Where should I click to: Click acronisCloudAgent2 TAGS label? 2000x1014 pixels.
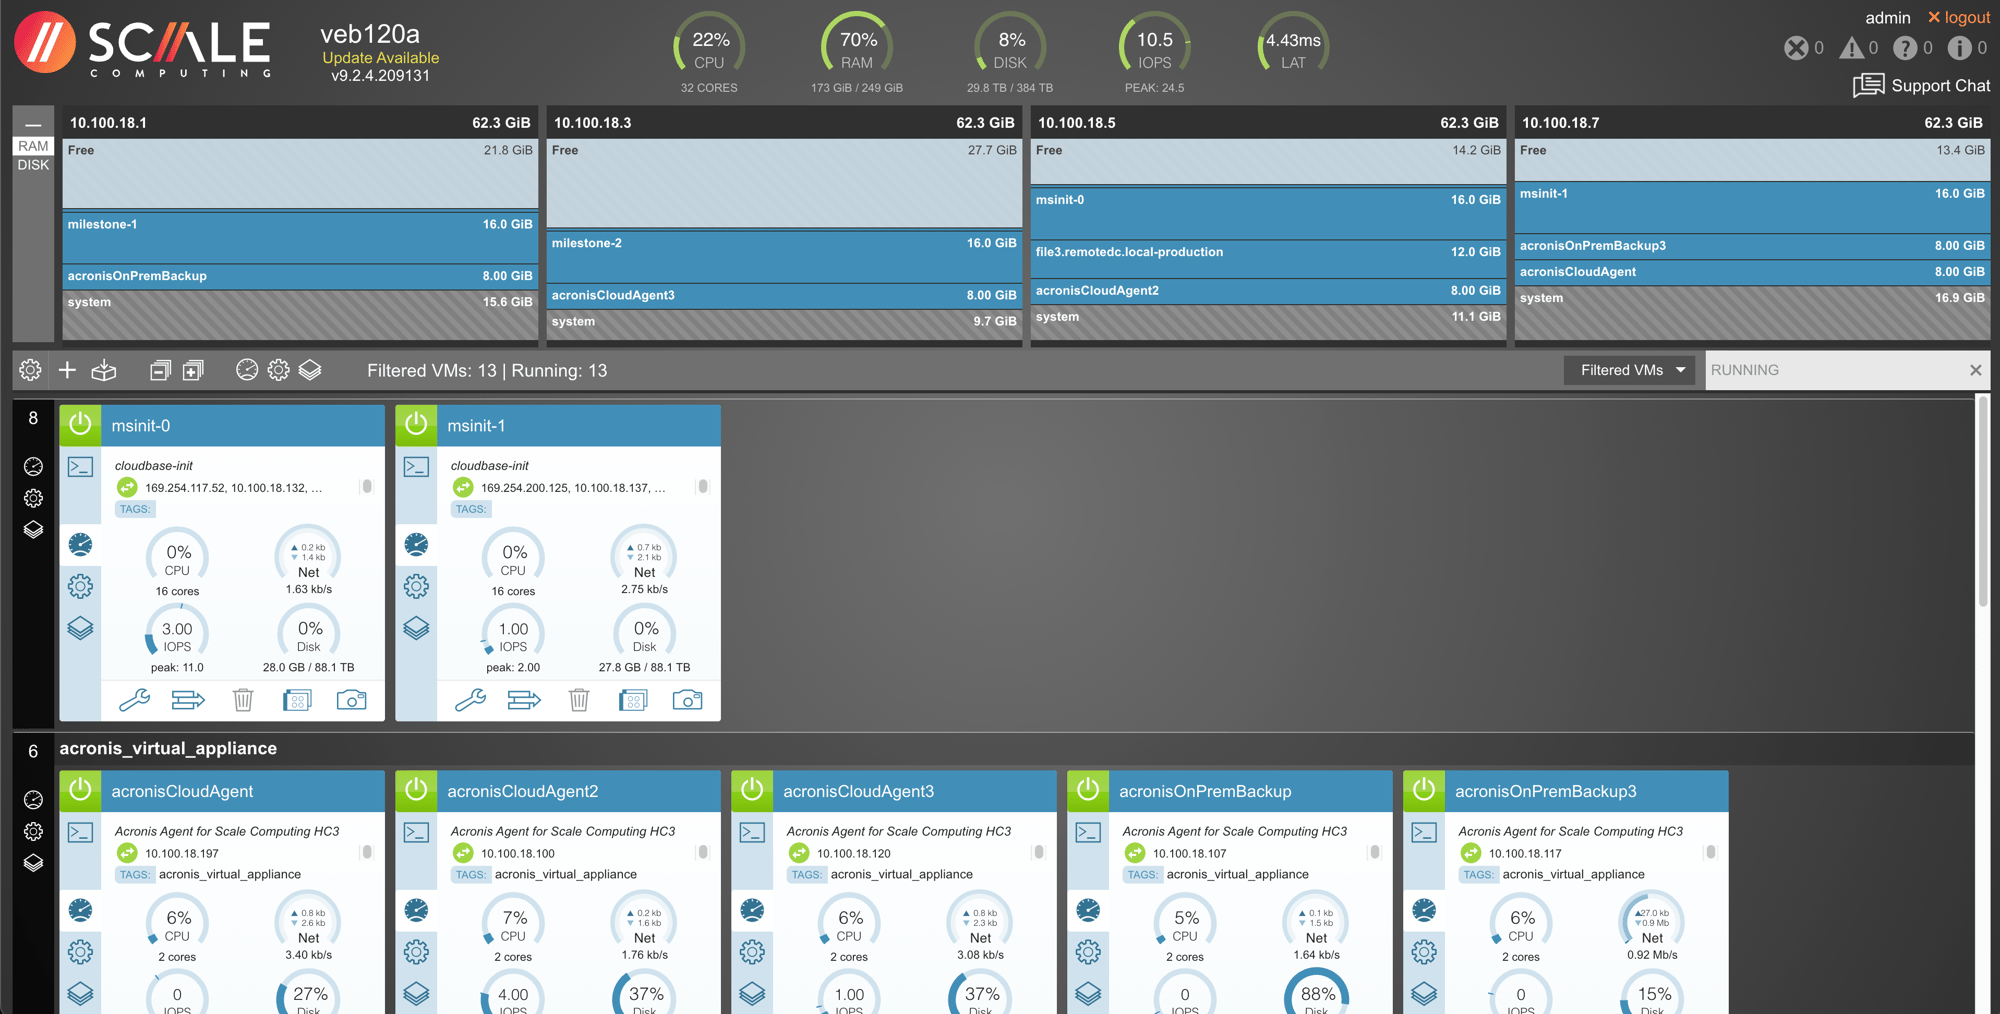tap(470, 874)
